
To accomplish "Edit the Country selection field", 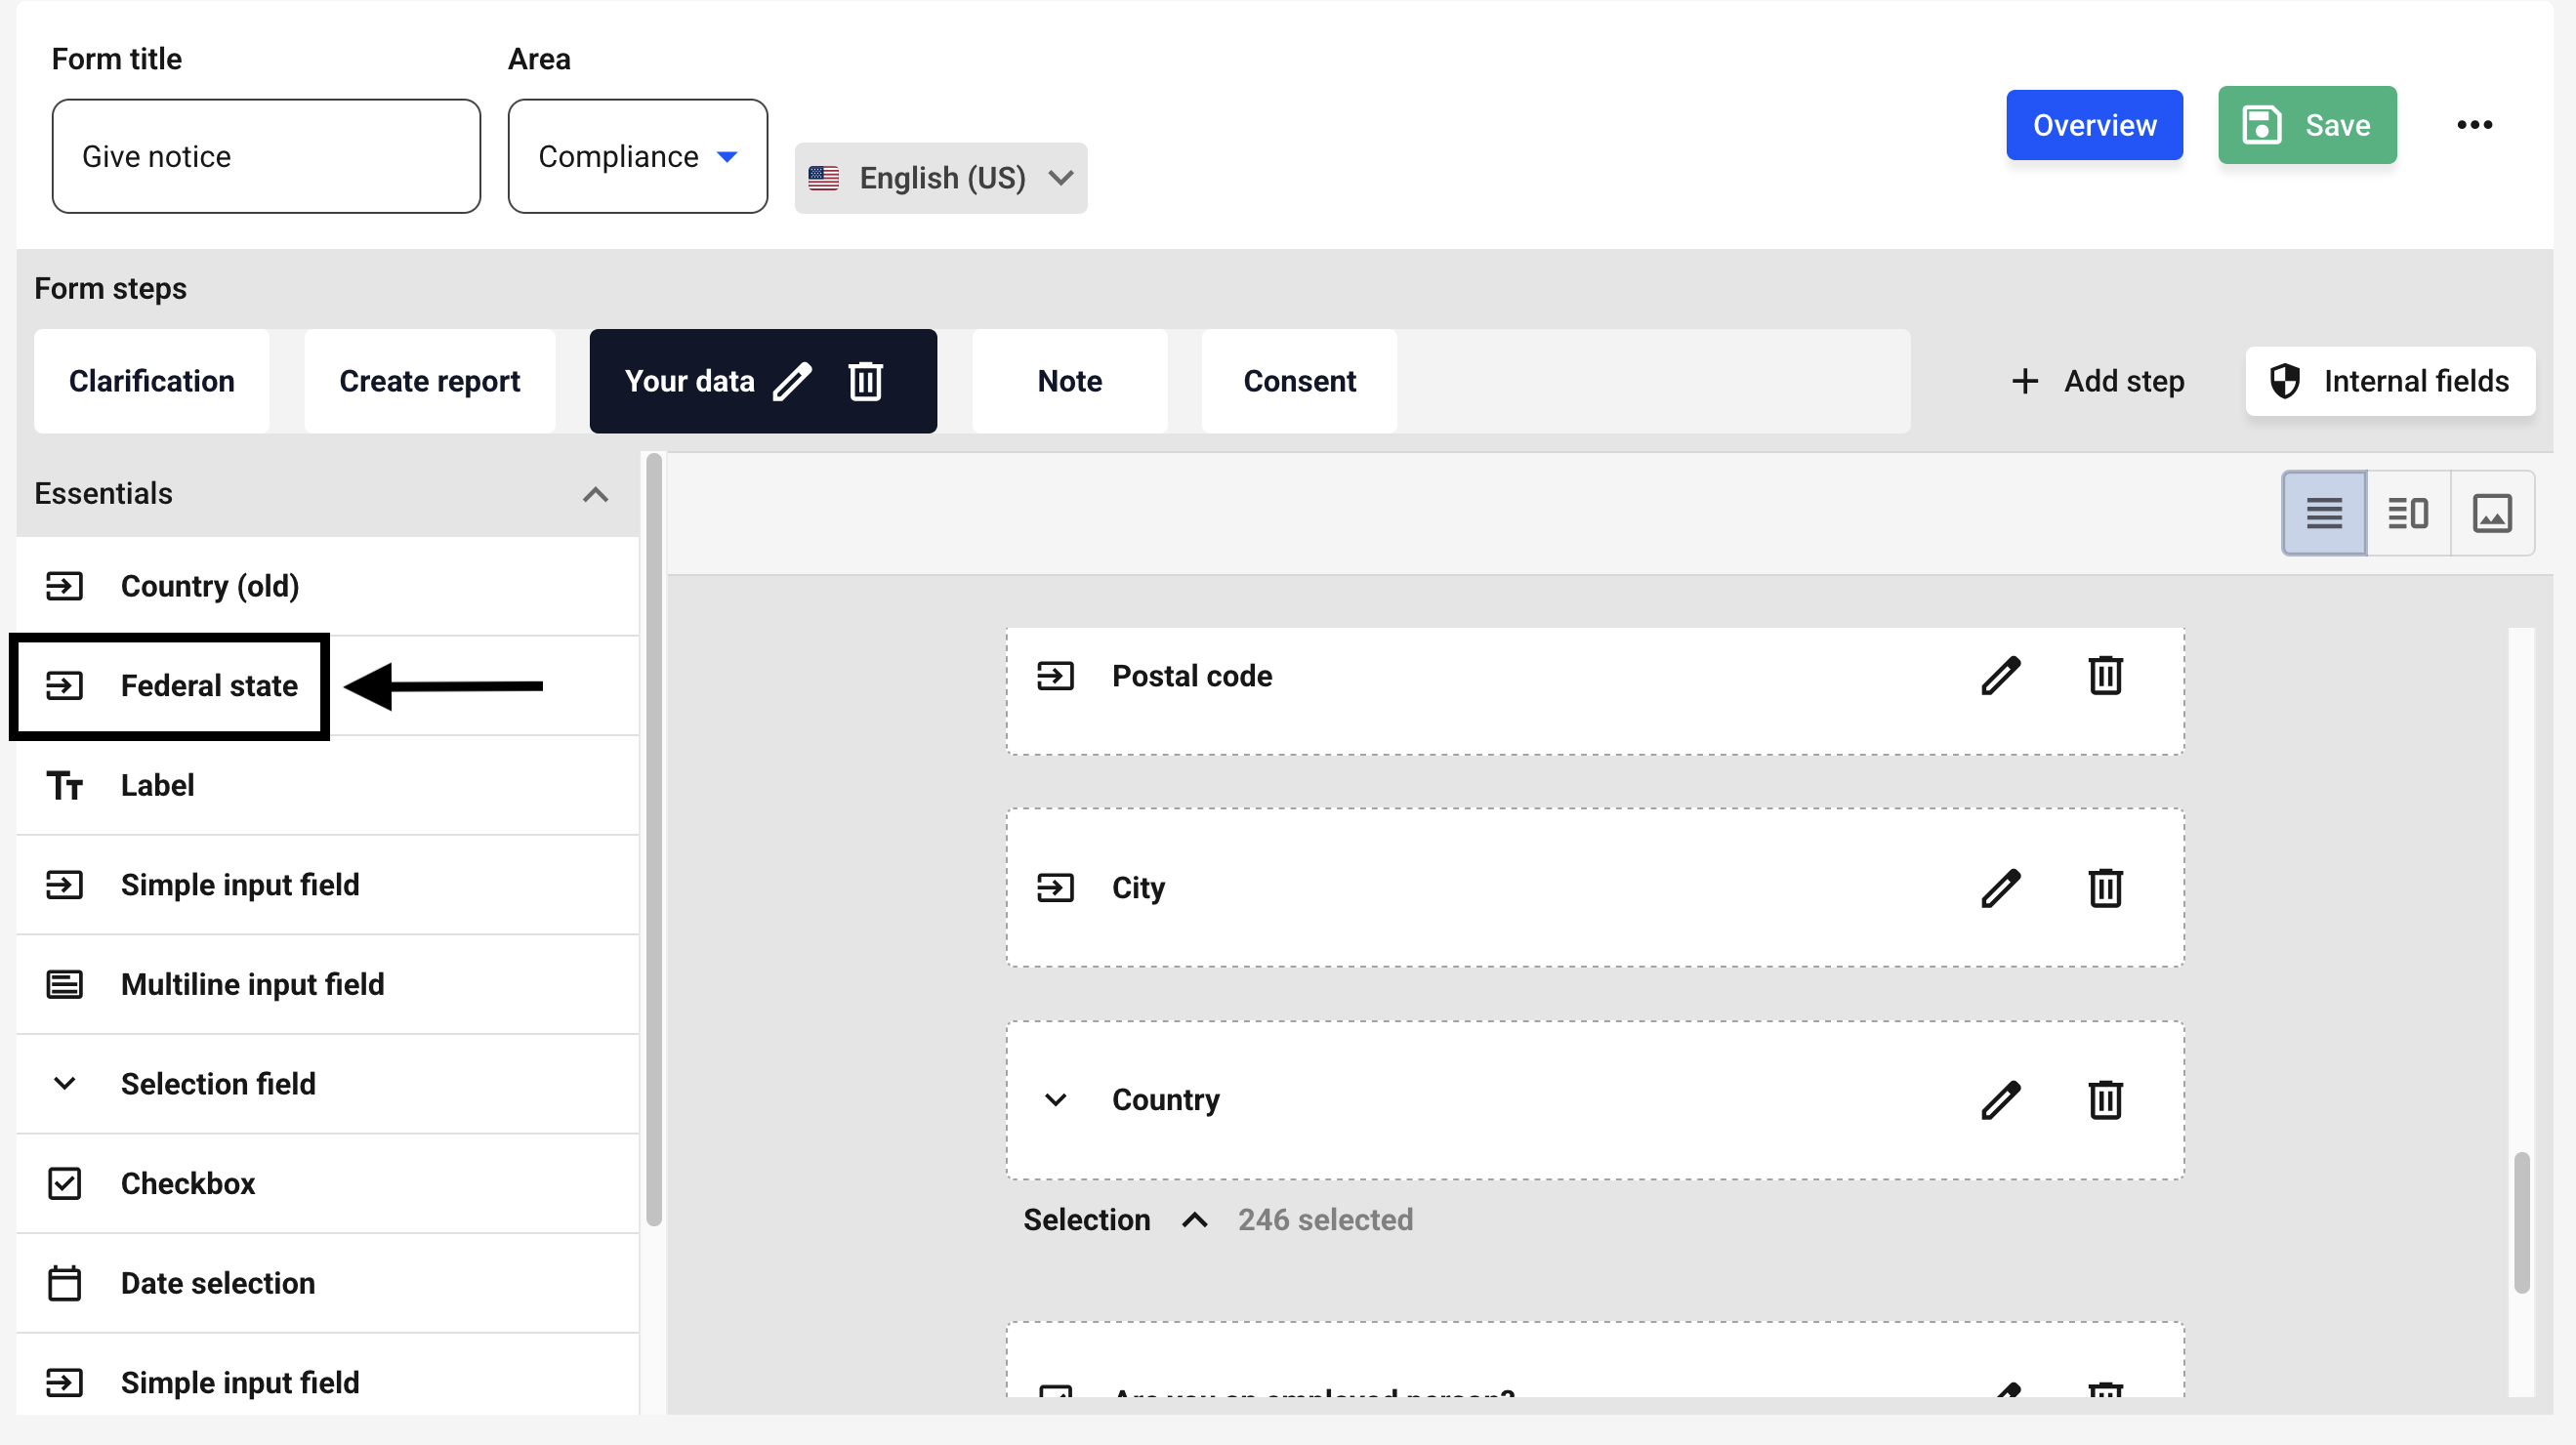I will pos(2000,1100).
